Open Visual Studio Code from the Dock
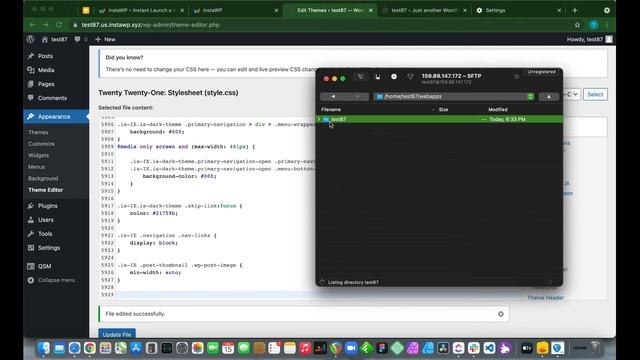This screenshot has height=360, width=640. (x=489, y=348)
